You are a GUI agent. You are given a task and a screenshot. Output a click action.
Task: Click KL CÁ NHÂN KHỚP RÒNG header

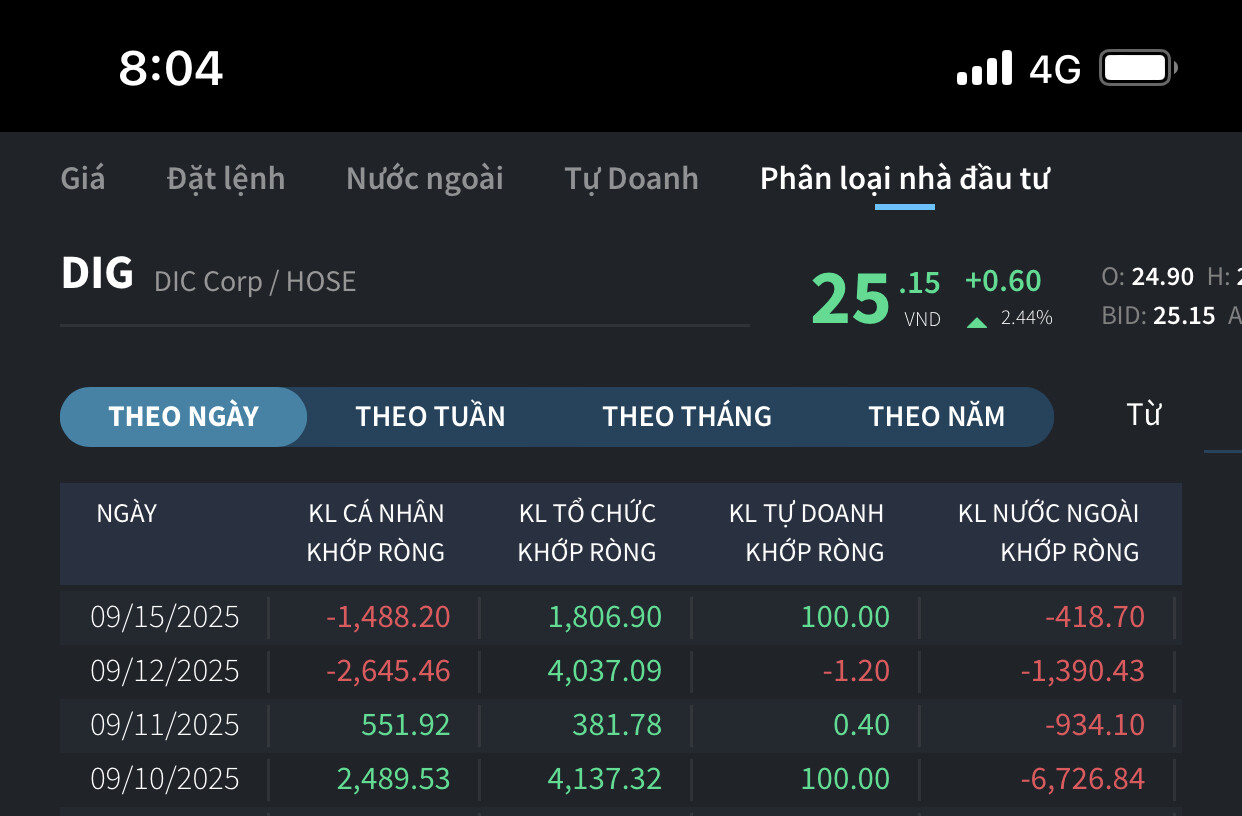pyautogui.click(x=375, y=532)
